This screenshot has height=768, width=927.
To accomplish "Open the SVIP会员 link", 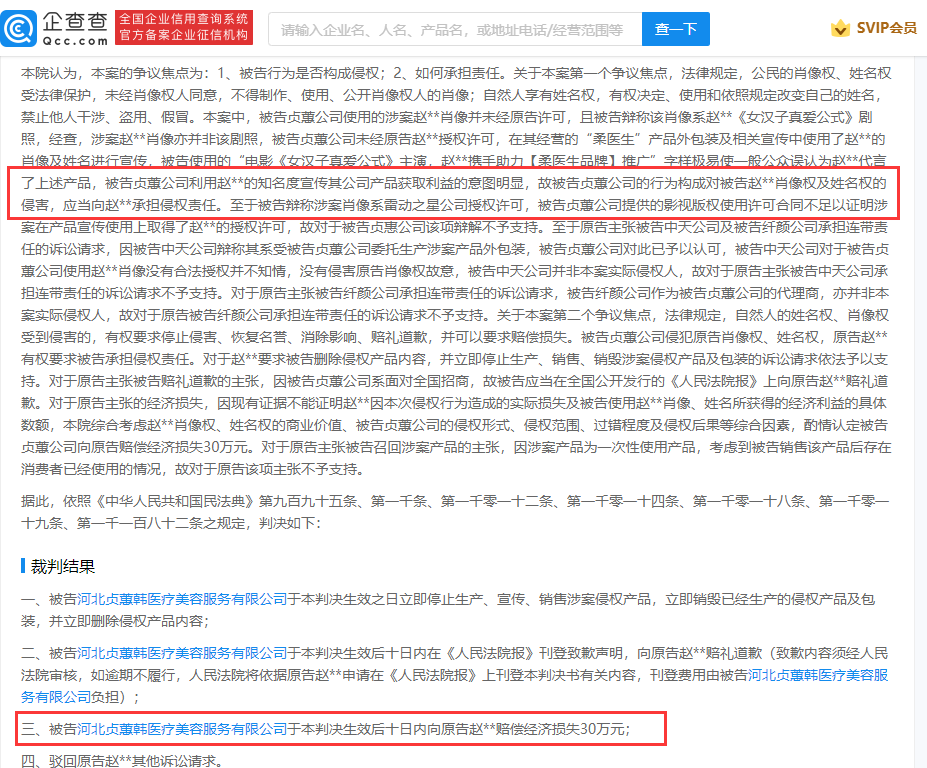I will 886,28.
